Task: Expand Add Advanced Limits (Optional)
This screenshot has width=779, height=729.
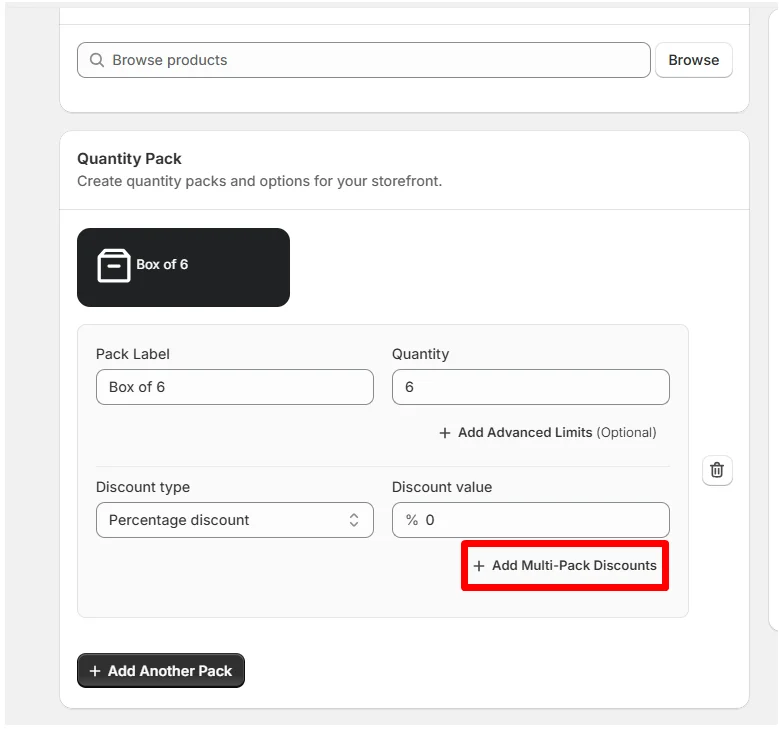Action: [547, 433]
